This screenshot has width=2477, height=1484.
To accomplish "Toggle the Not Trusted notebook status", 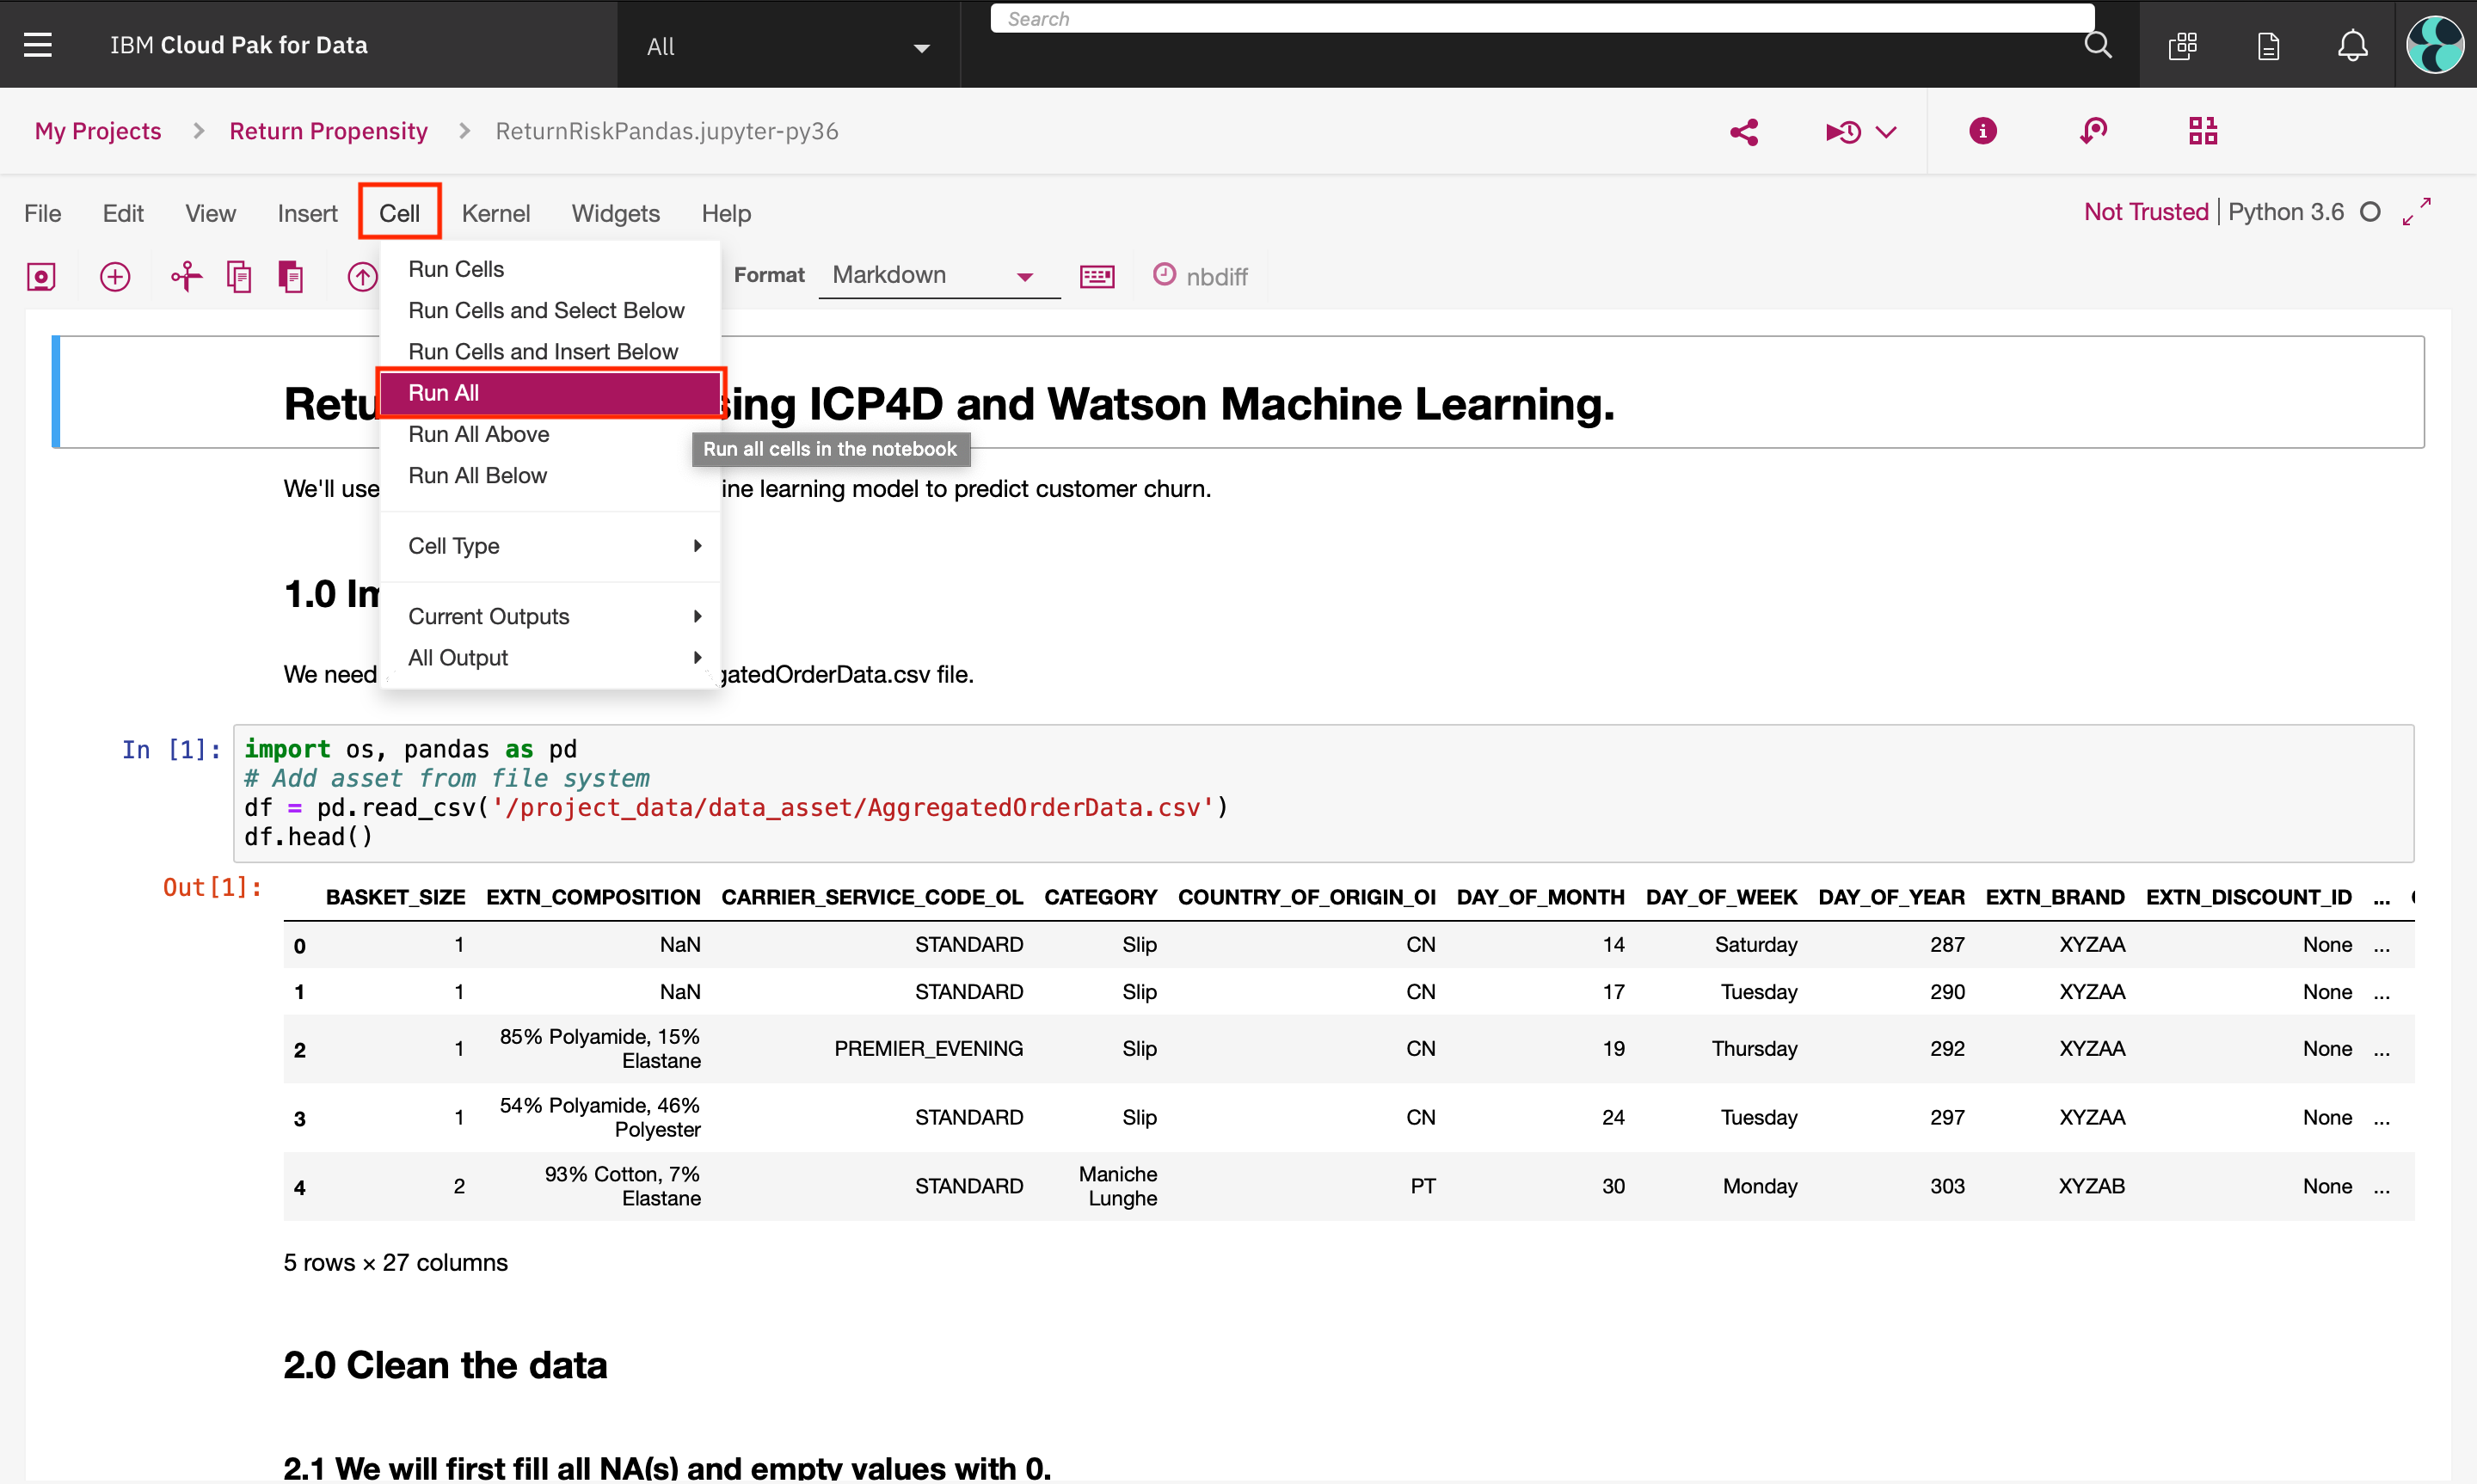I will coord(2145,212).
